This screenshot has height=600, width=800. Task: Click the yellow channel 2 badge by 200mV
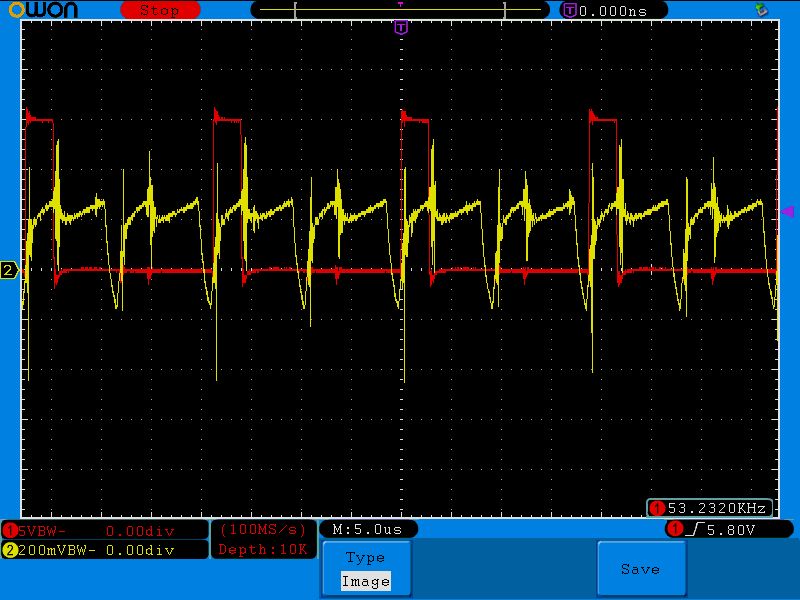(10, 550)
